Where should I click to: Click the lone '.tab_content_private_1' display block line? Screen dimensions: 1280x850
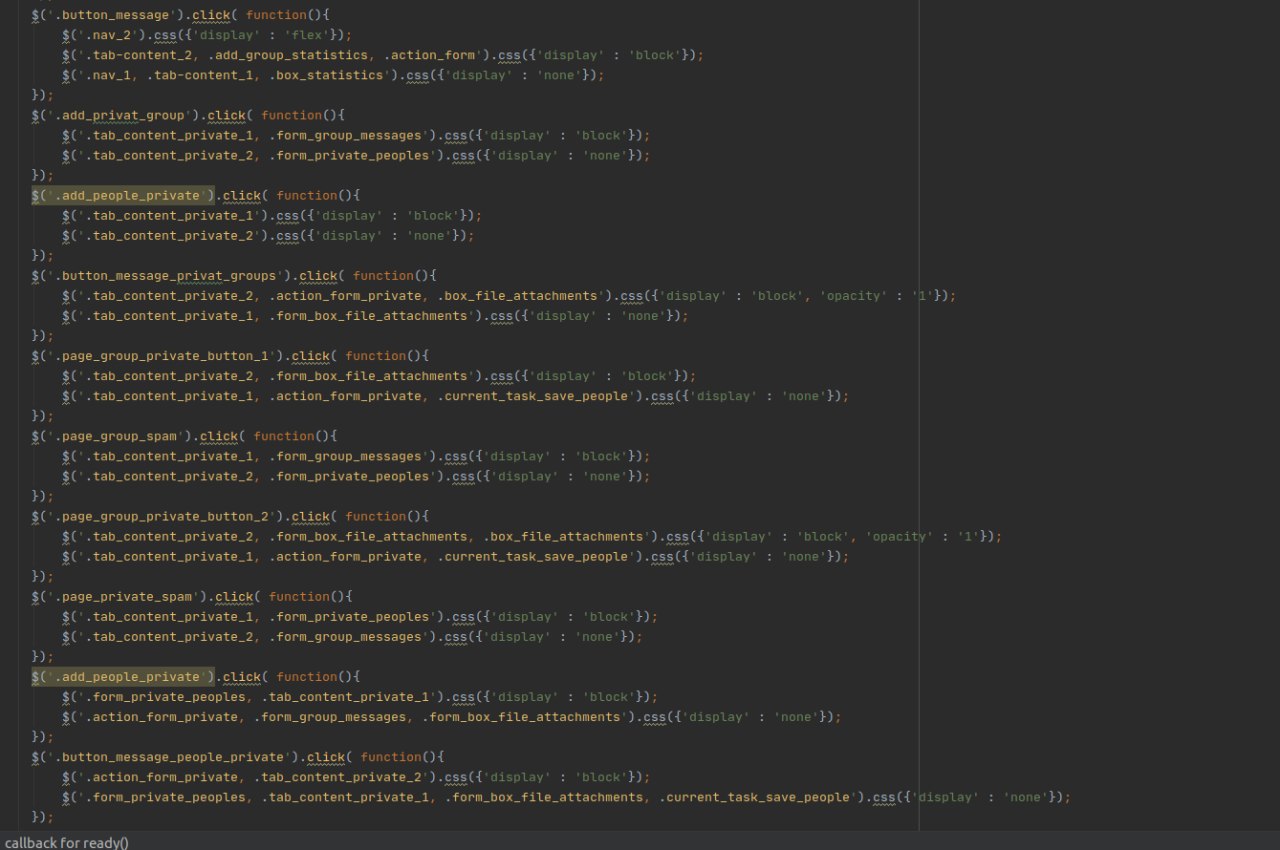coord(271,216)
